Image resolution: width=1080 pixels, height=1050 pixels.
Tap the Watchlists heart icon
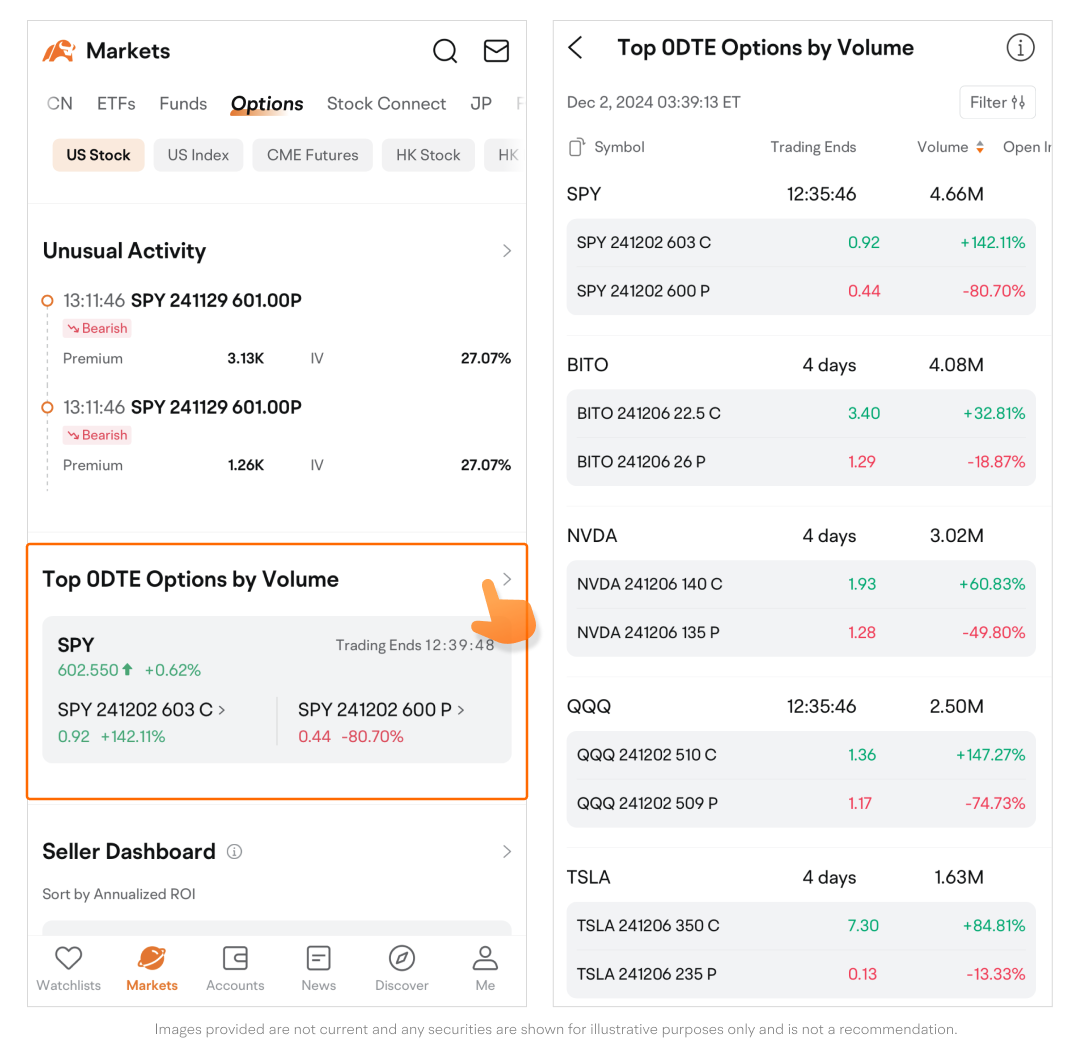pyautogui.click(x=68, y=959)
